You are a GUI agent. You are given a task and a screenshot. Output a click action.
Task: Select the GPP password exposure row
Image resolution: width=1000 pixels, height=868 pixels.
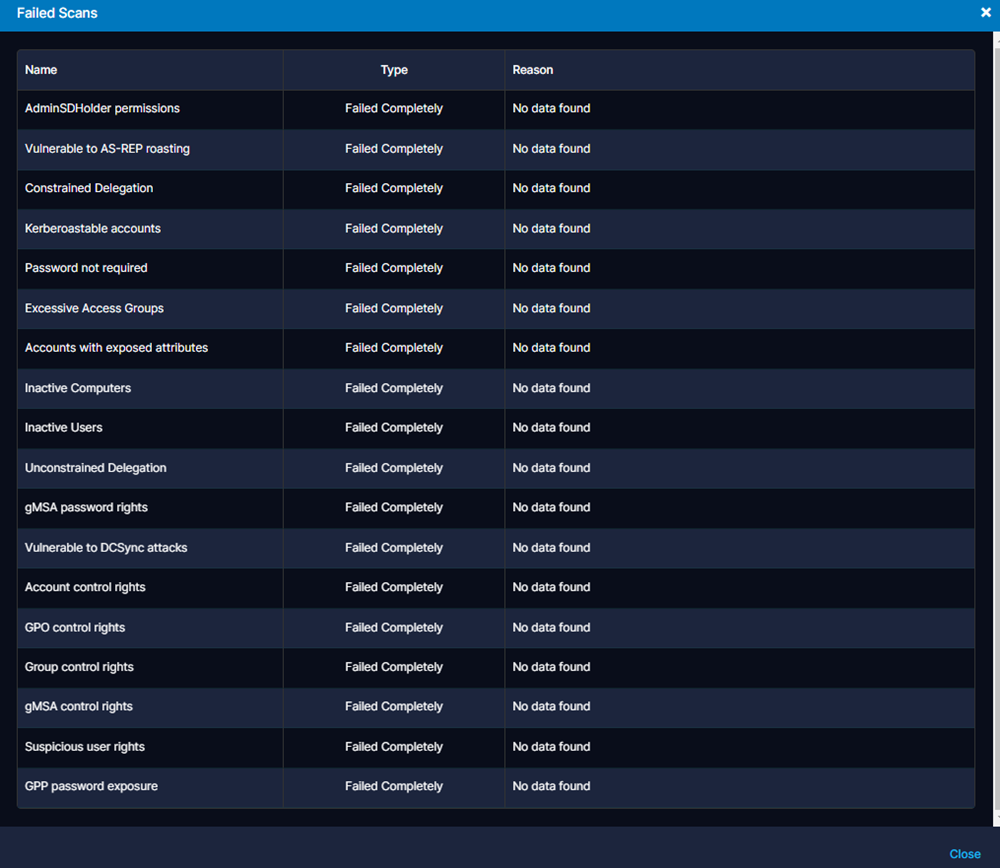click(150, 787)
